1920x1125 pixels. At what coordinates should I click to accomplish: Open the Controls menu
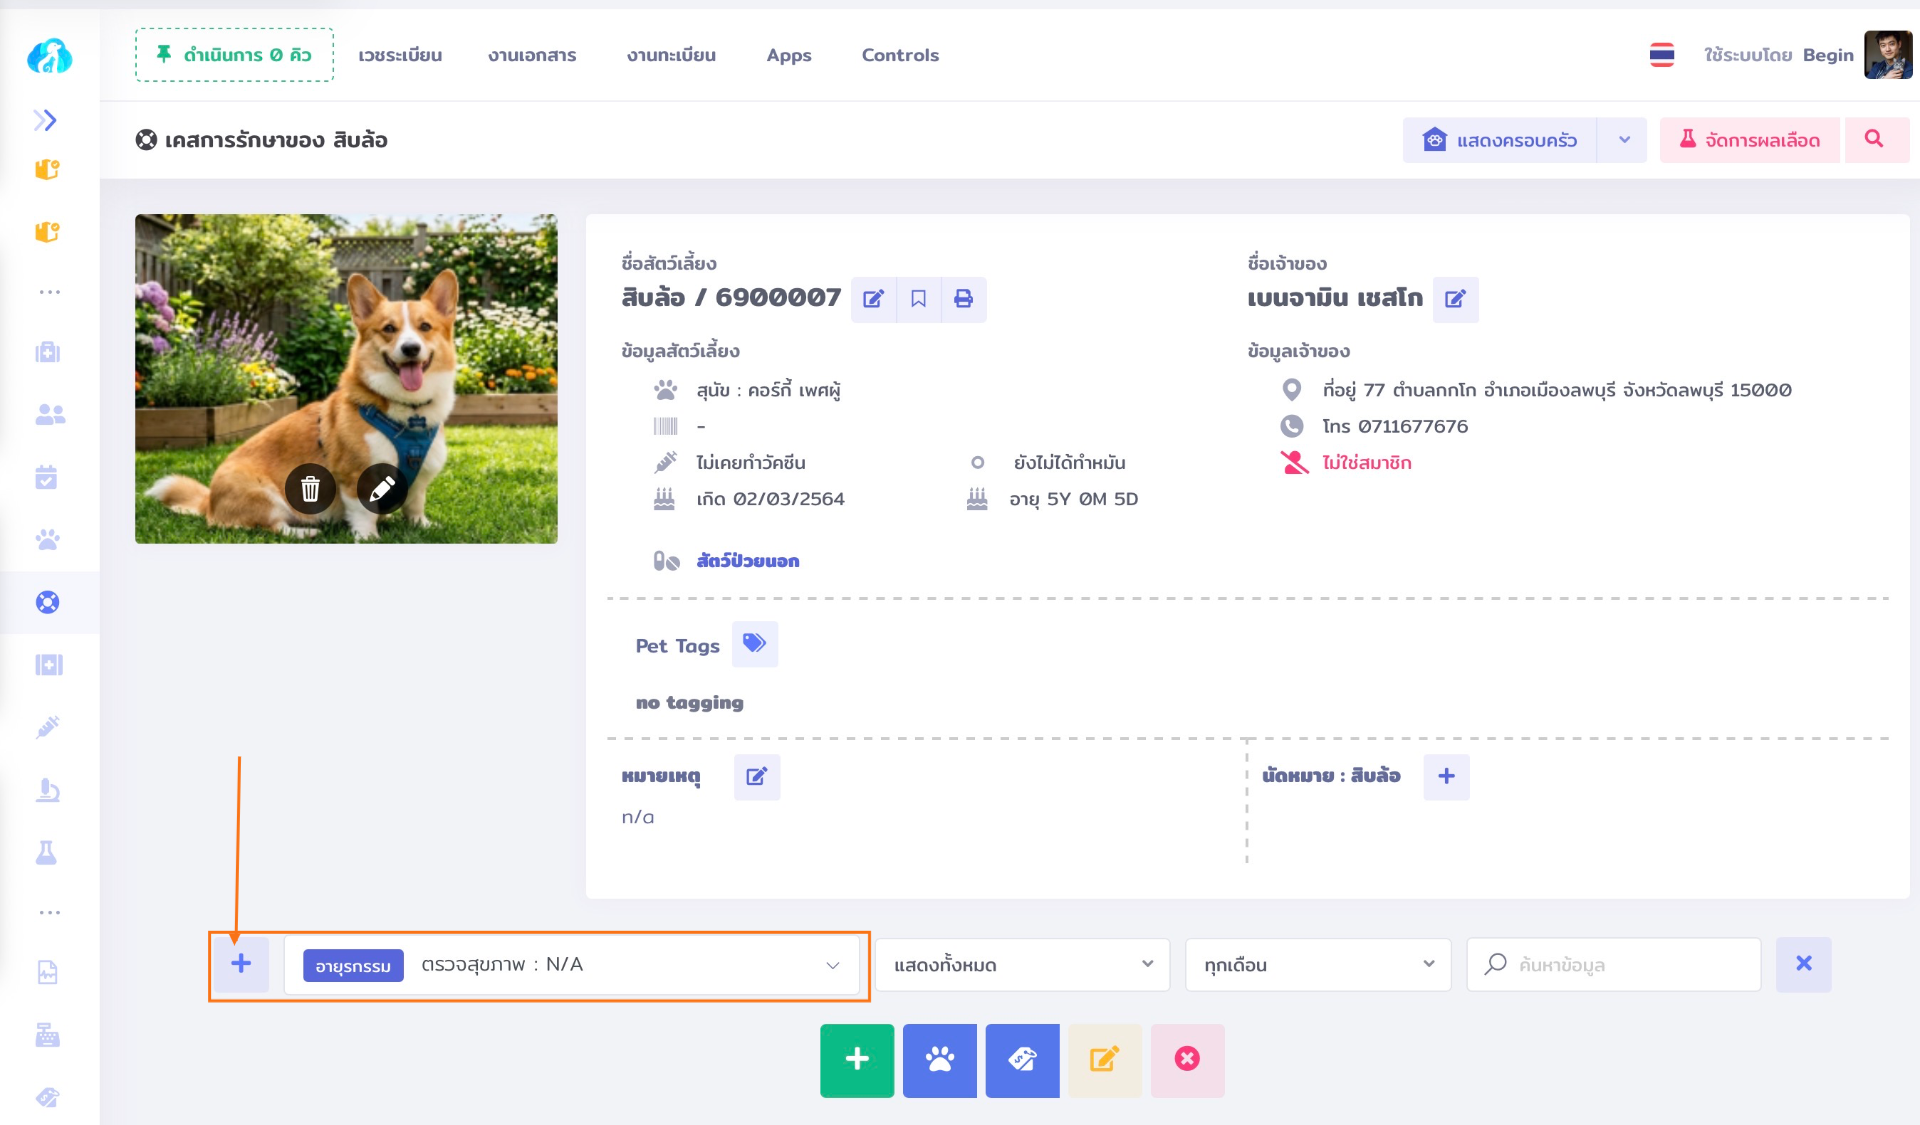(900, 55)
